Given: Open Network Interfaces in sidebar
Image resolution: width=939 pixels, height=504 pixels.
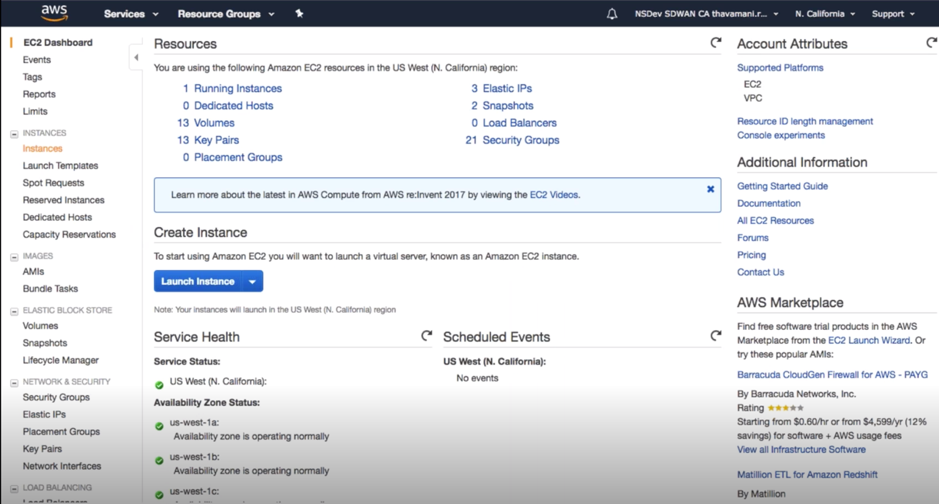Looking at the screenshot, I should [62, 466].
